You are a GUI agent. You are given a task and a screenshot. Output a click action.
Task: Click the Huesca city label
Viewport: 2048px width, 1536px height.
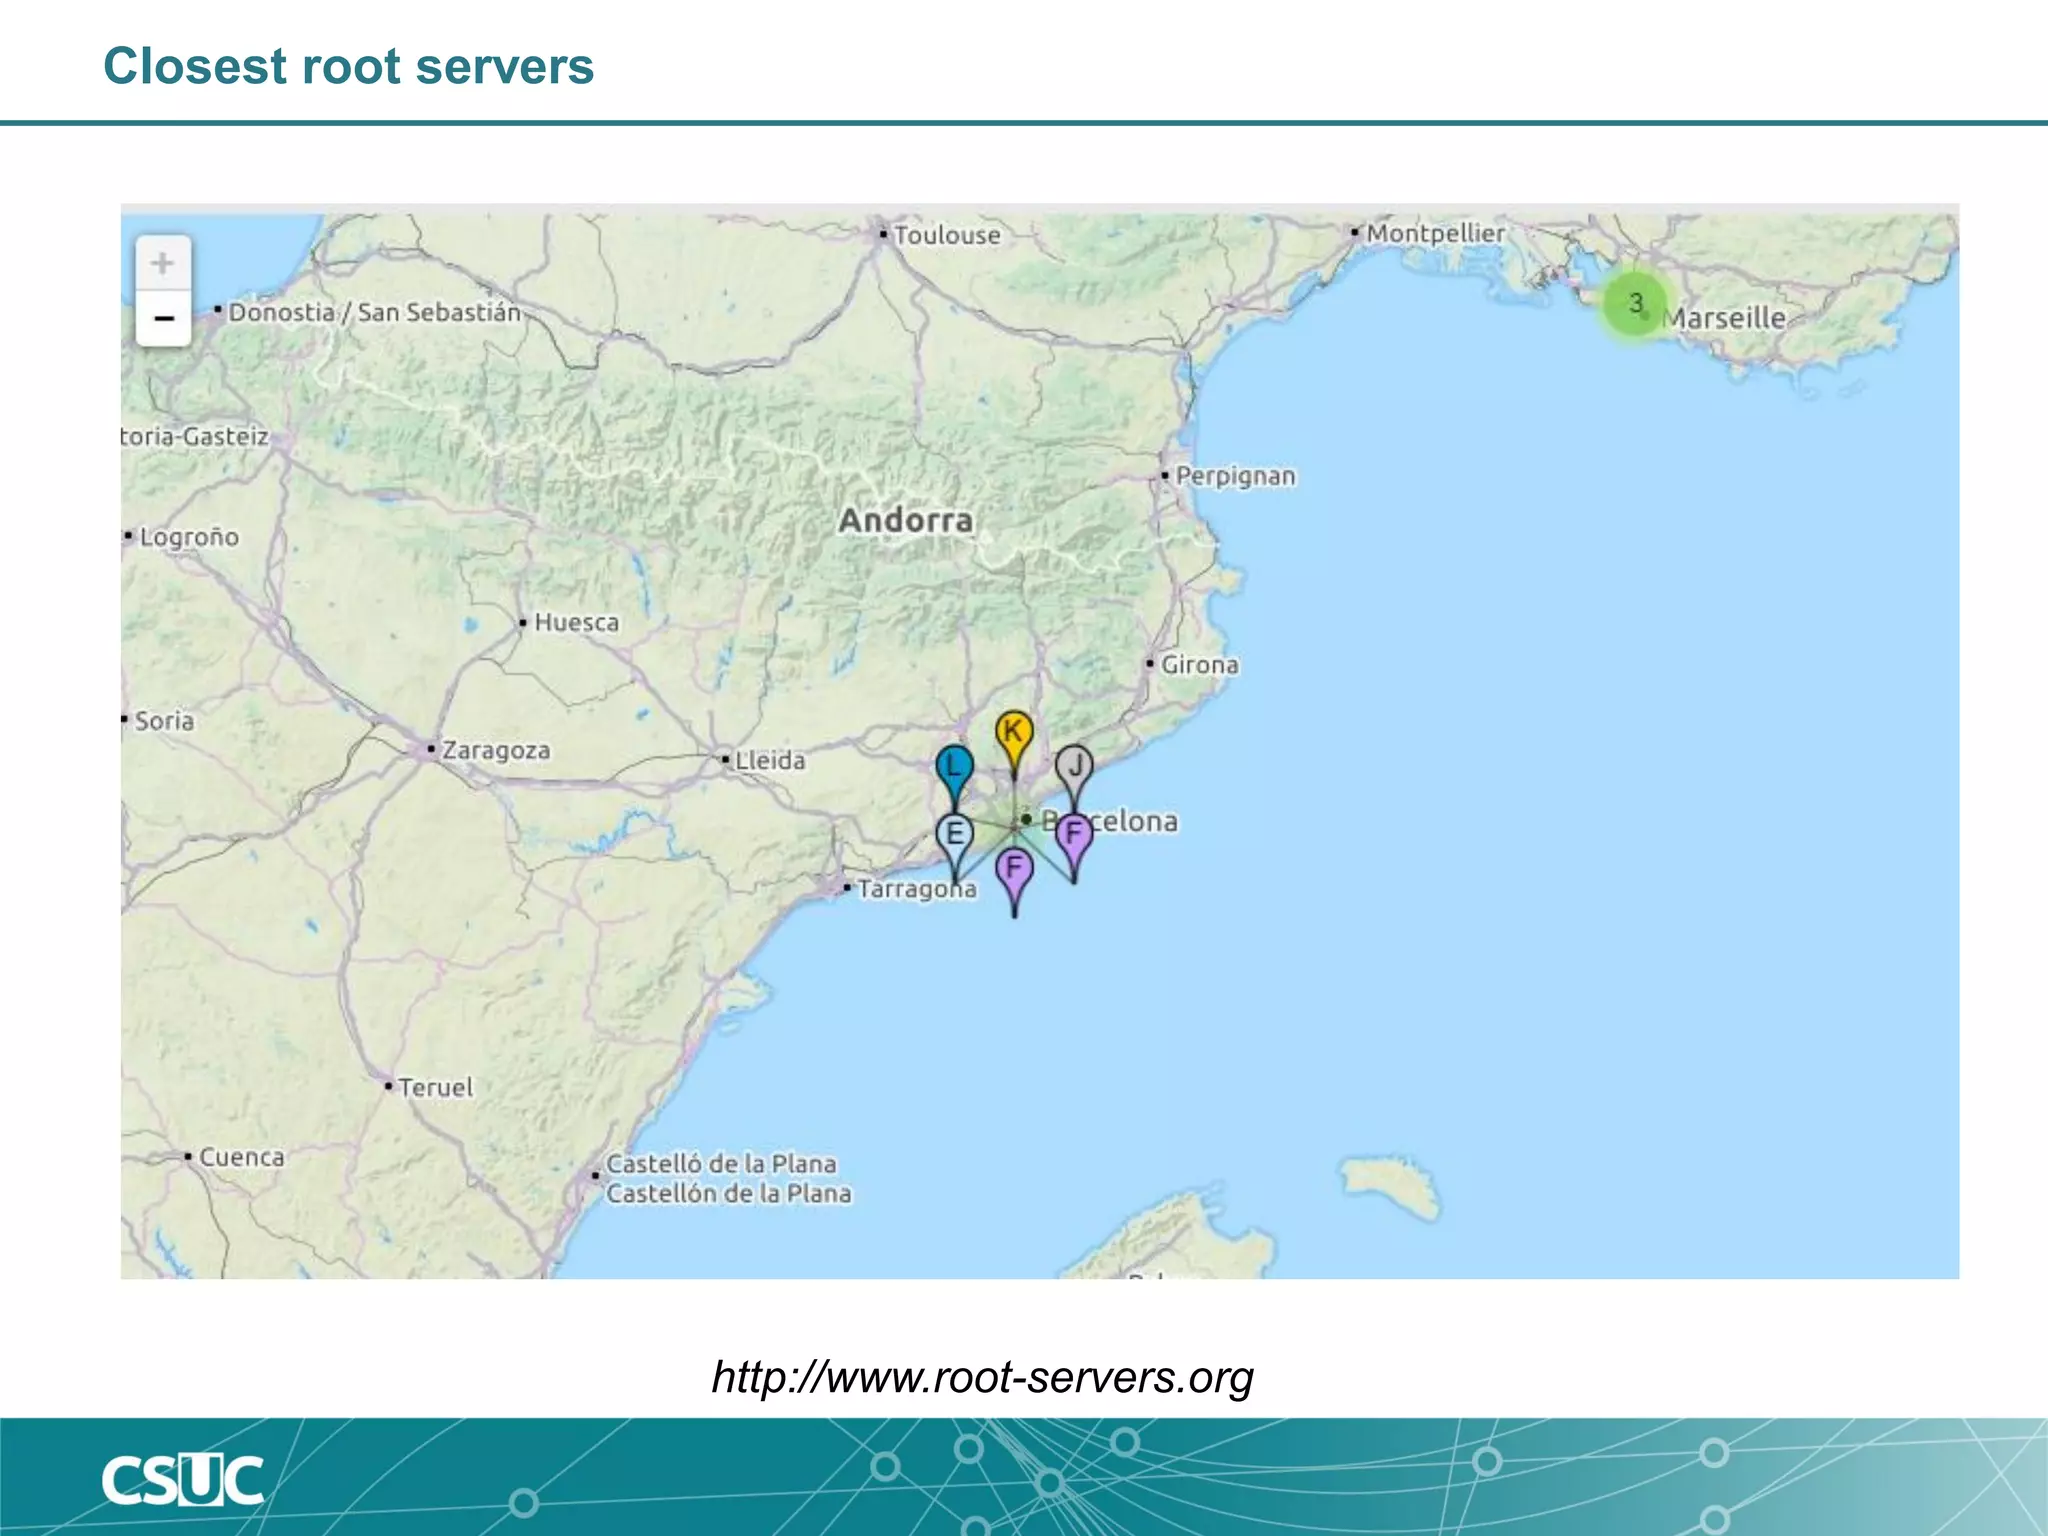576,623
